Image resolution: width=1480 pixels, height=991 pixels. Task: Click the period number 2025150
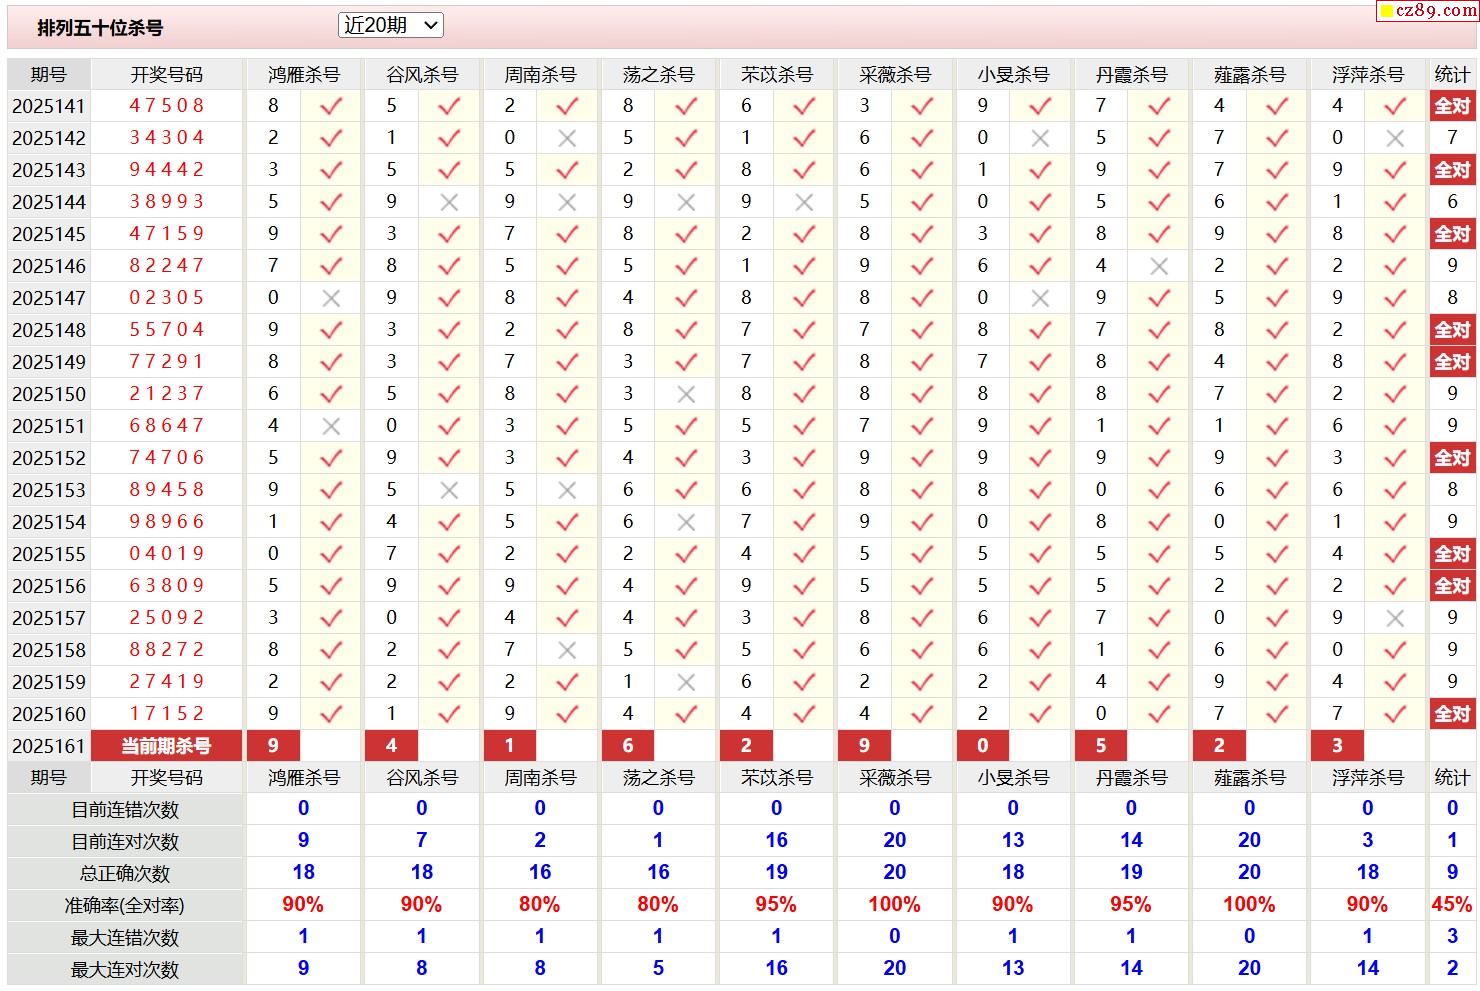coord(49,394)
